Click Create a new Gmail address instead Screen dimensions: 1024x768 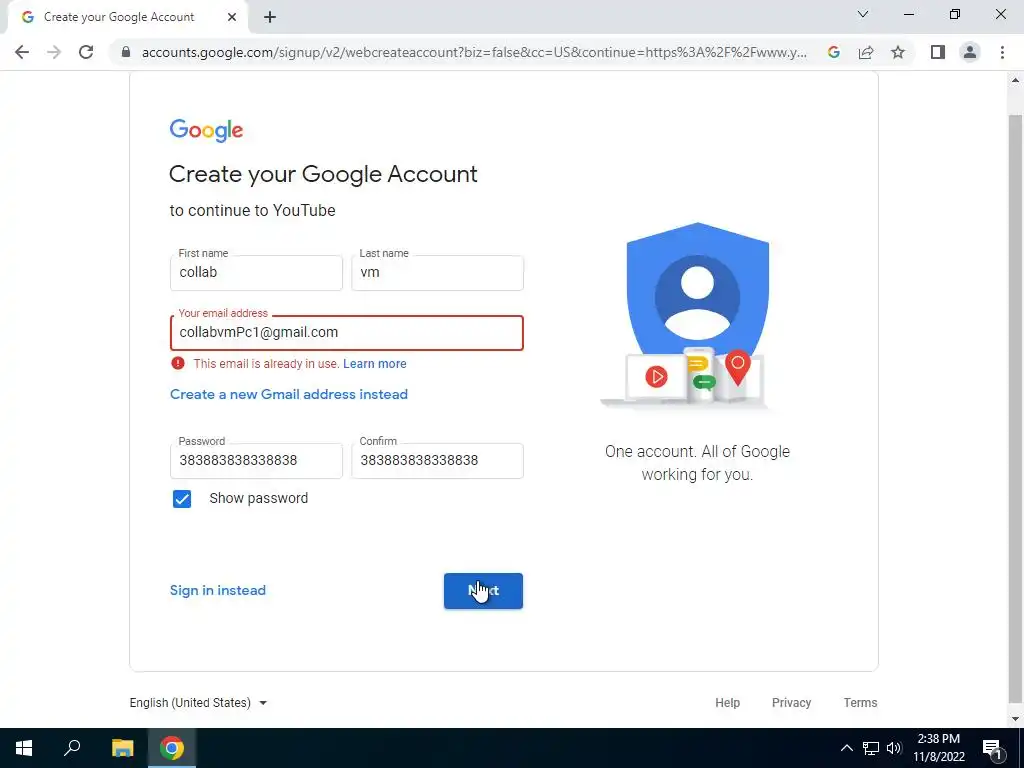289,394
